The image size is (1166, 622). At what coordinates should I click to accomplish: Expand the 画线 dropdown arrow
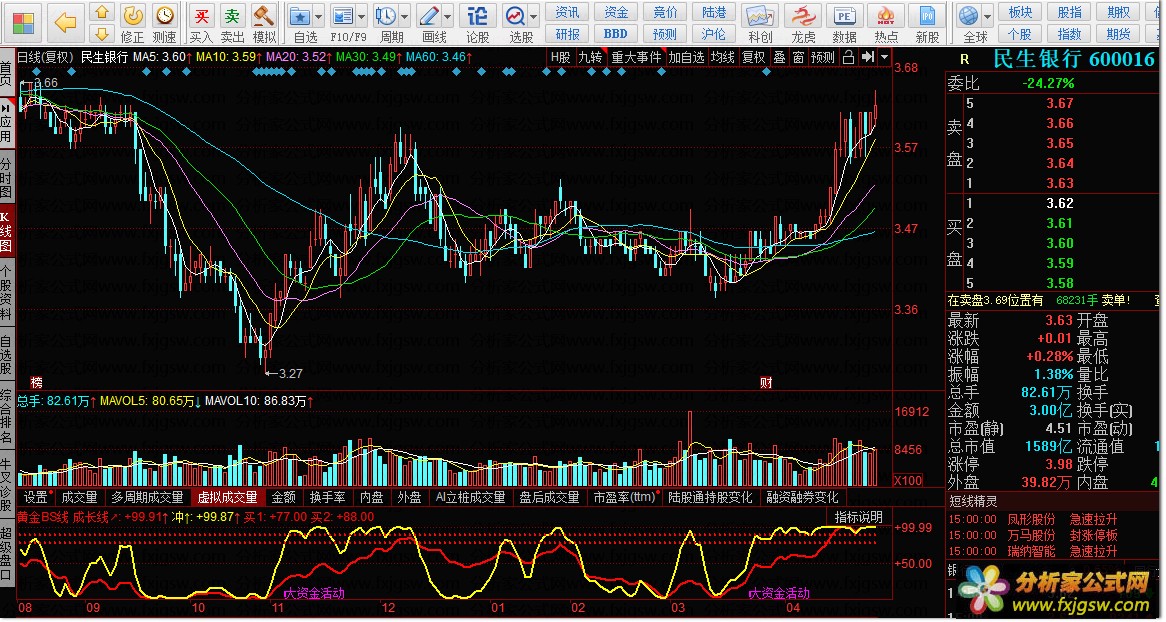(x=448, y=16)
